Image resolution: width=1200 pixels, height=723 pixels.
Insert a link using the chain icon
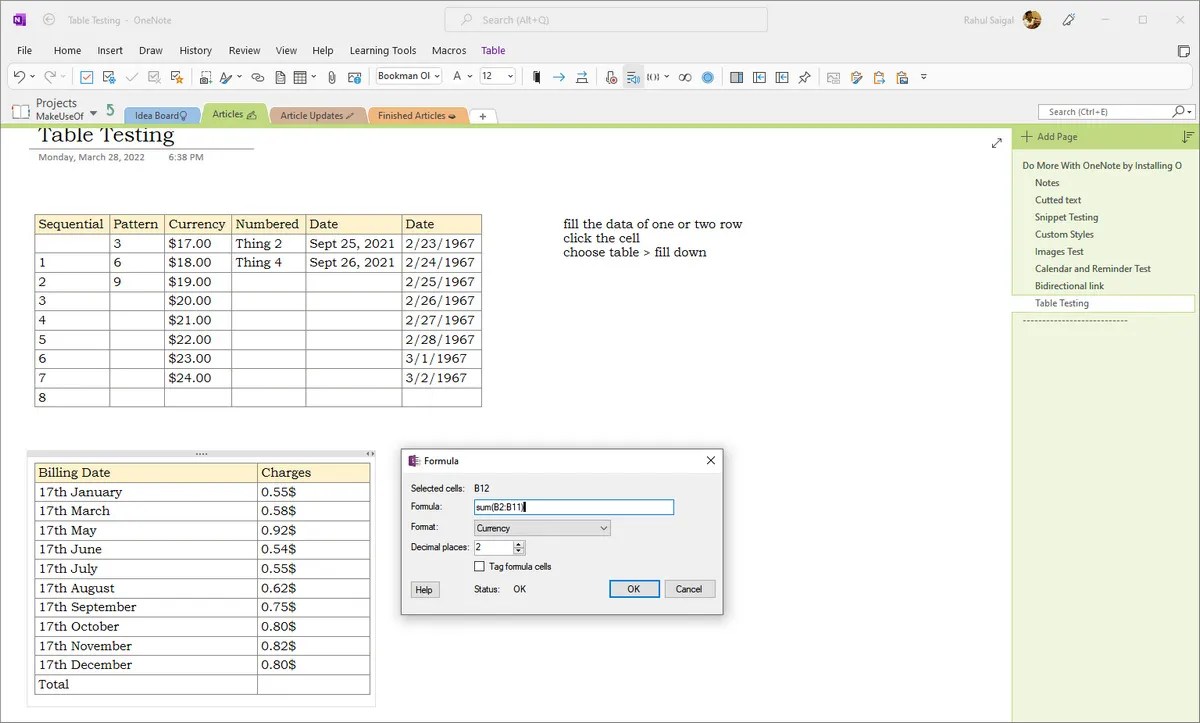[x=258, y=77]
